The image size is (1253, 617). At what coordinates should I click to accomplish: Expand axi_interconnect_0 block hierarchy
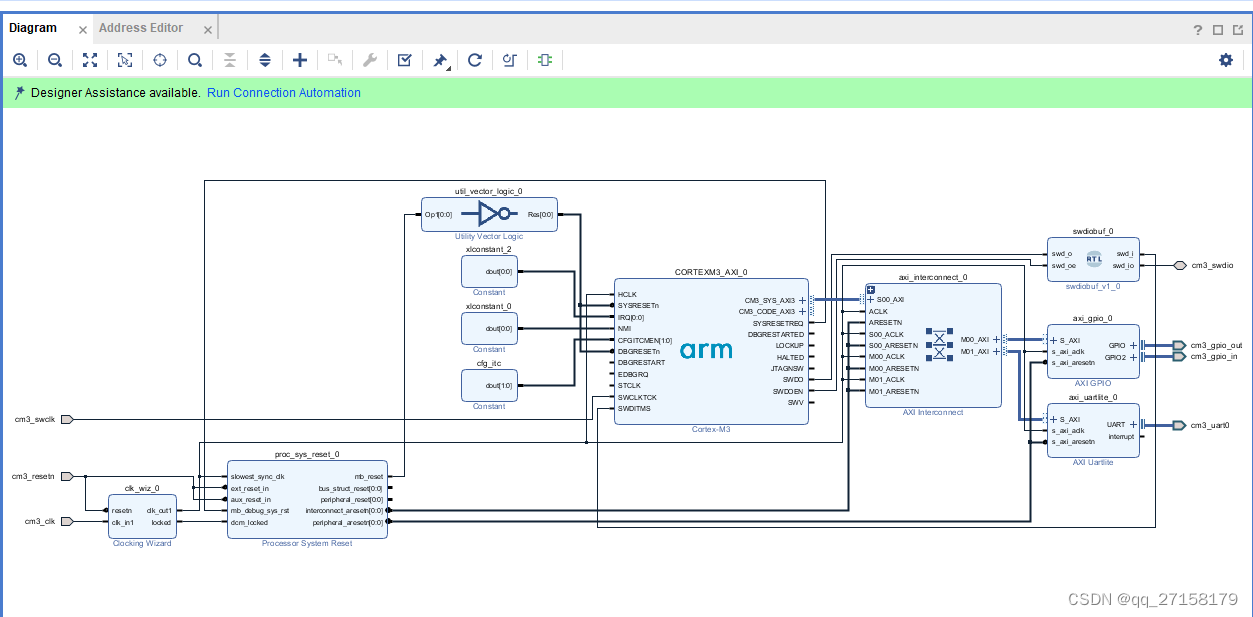point(871,289)
